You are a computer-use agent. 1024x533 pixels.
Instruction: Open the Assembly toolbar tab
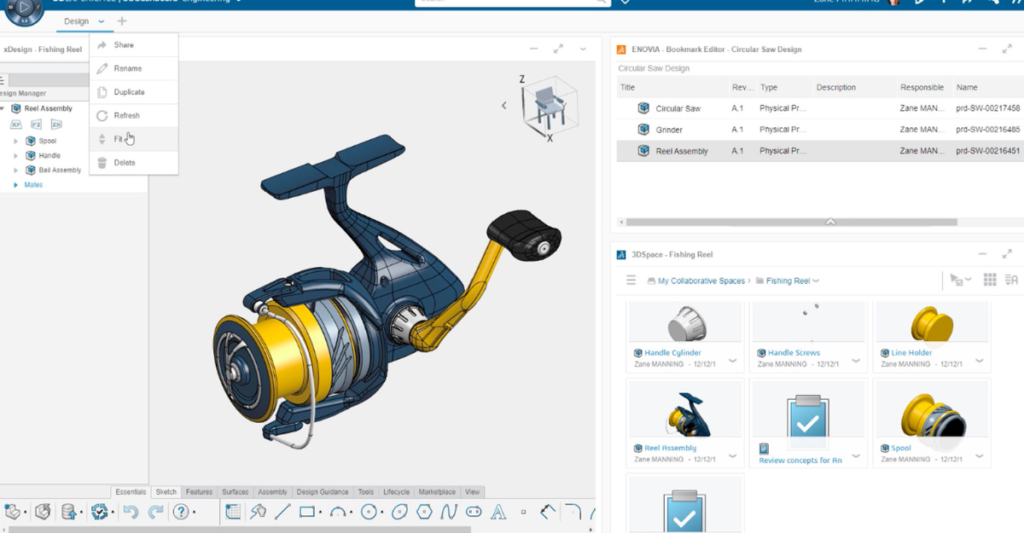(272, 492)
